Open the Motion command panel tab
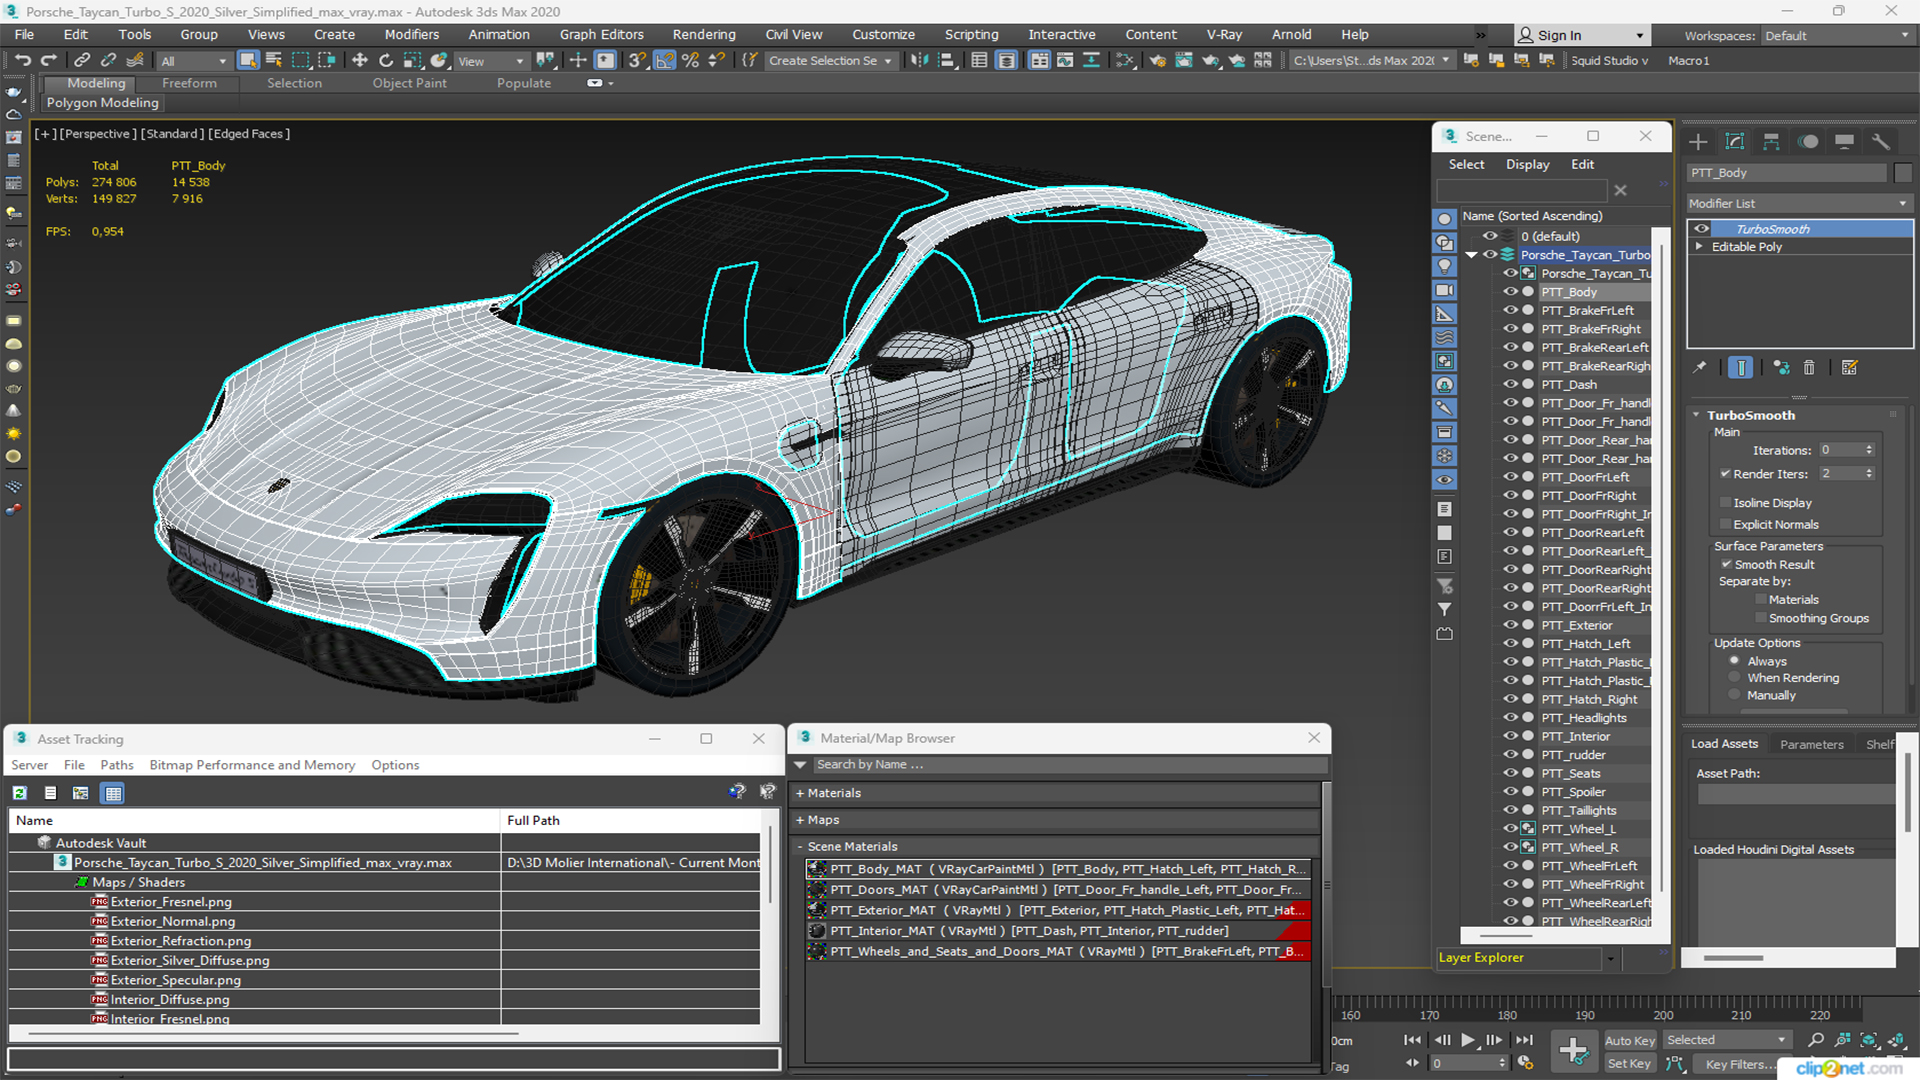 coord(1808,142)
